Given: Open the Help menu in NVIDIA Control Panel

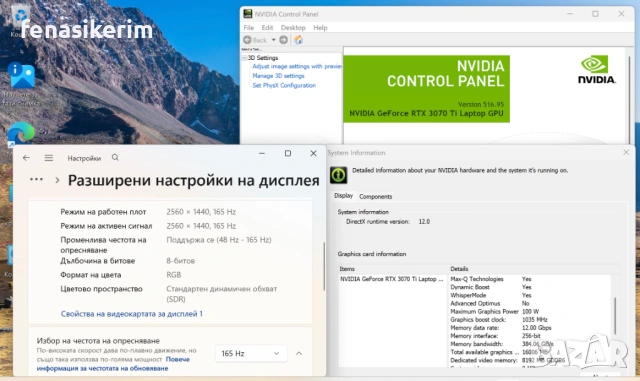Looking at the screenshot, I should coord(320,28).
